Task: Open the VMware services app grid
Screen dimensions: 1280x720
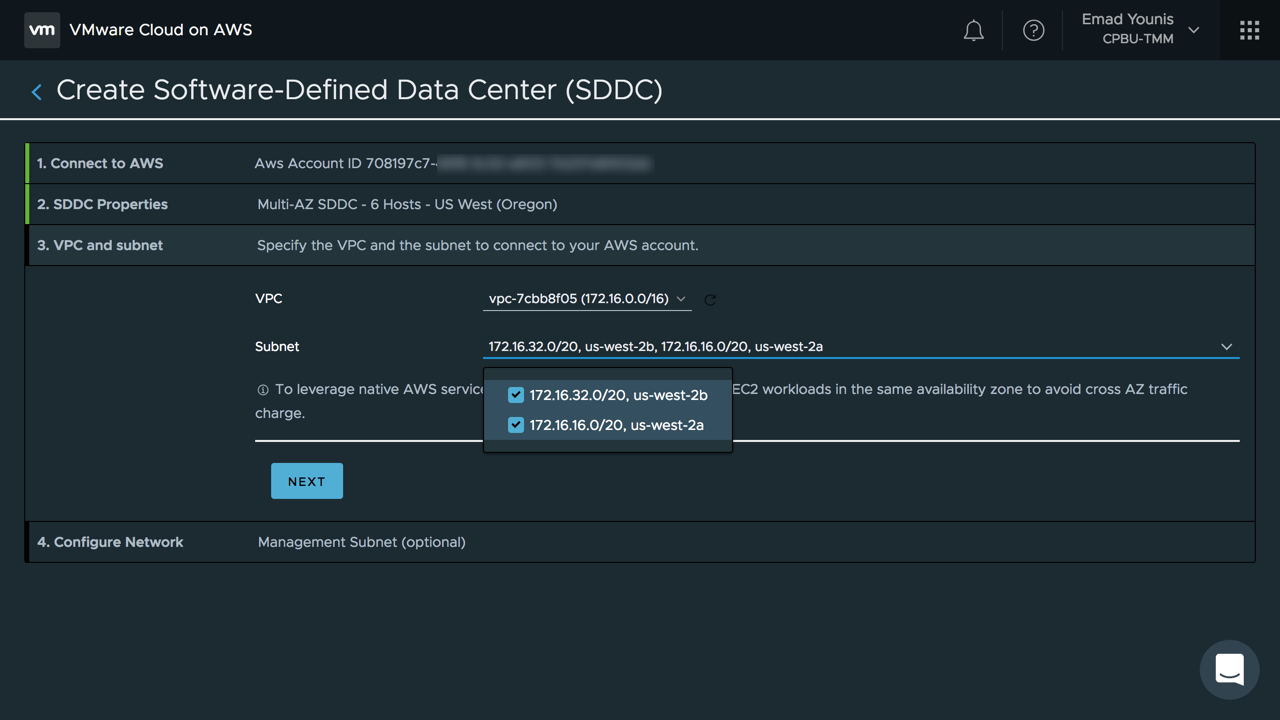Action: point(1248,30)
